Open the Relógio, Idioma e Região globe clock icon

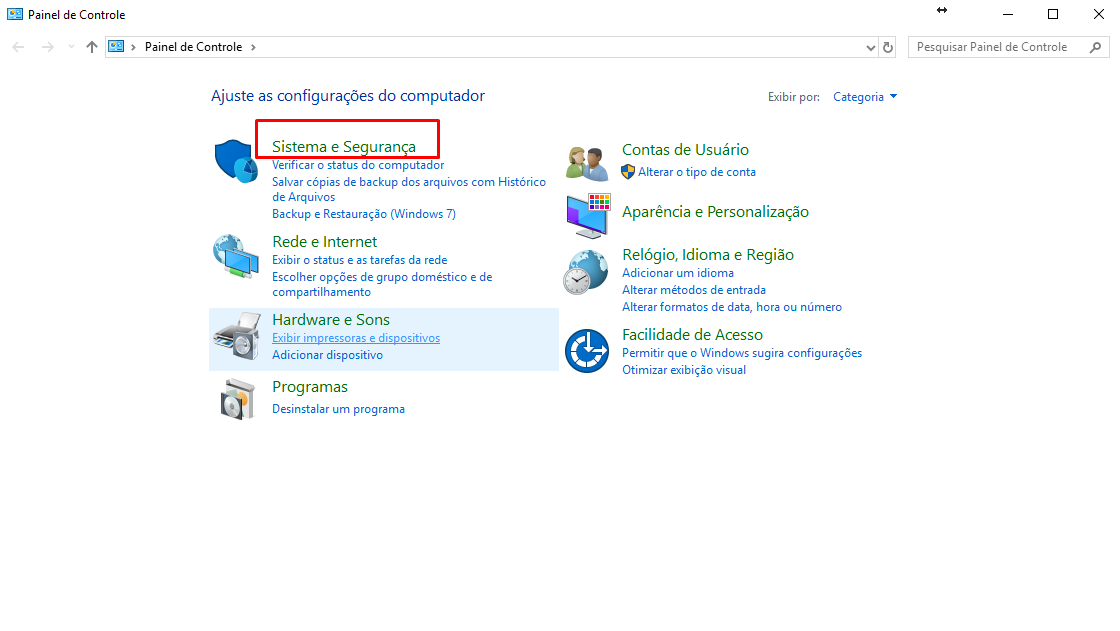tap(586, 272)
